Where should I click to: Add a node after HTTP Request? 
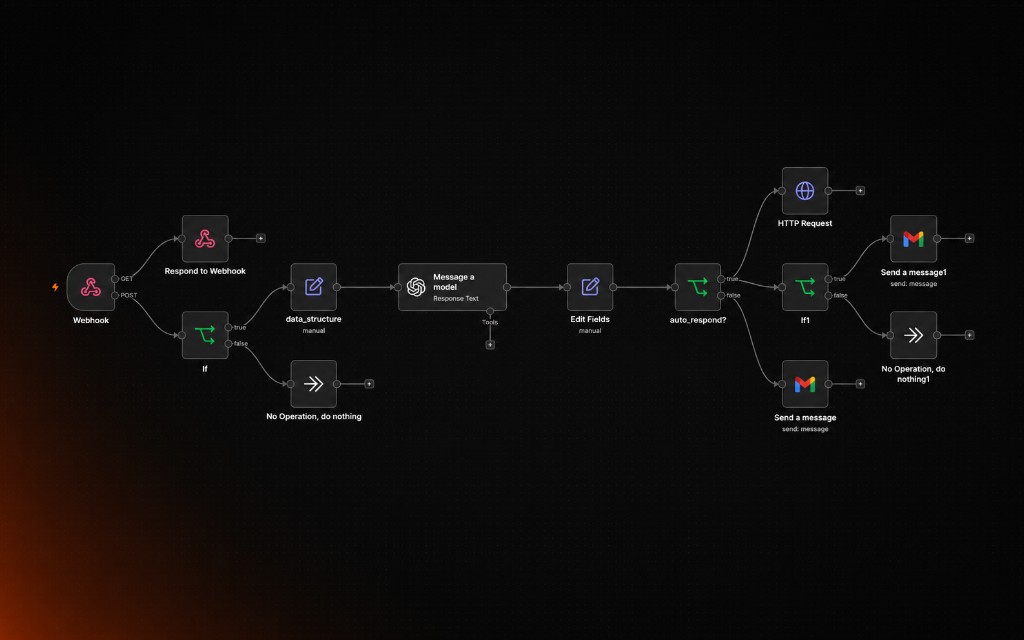click(x=860, y=191)
